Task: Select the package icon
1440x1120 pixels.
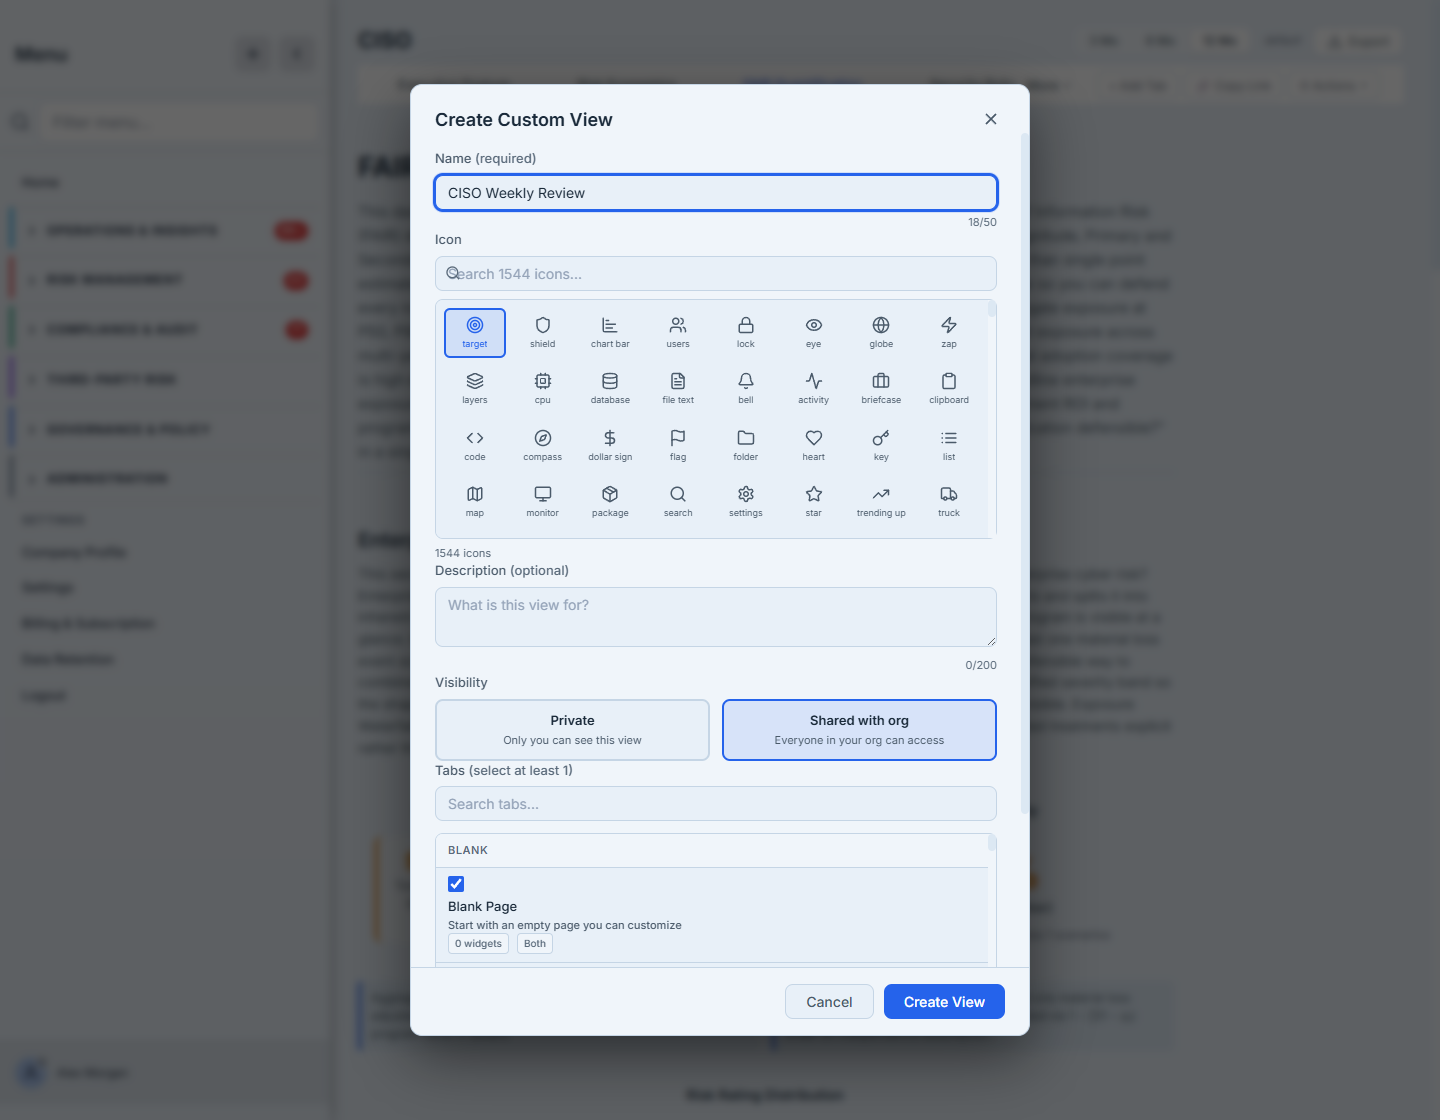Action: click(x=610, y=502)
